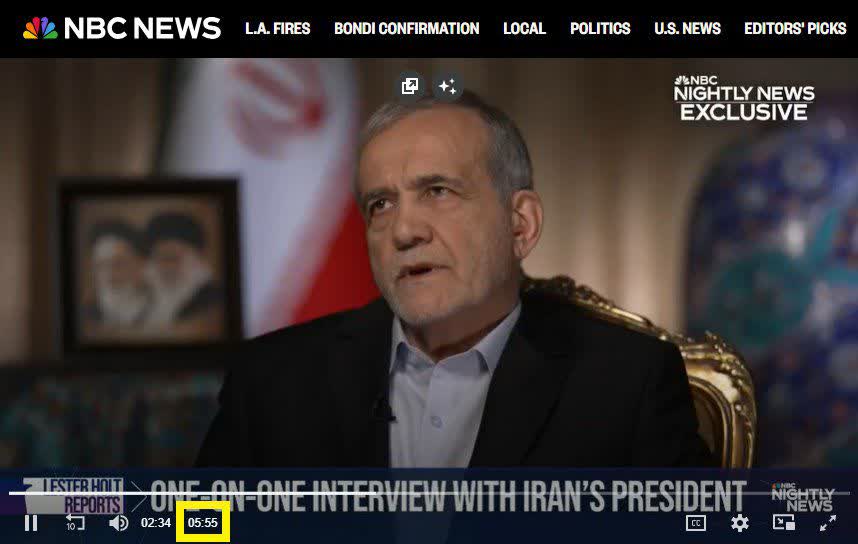Viewport: 858px width, 544px height.
Task: Click the 02:34 elapsed time display
Action: pyautogui.click(x=156, y=523)
